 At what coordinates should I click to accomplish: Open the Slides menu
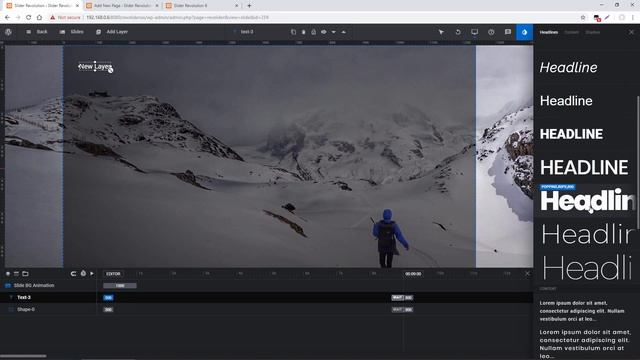pyautogui.click(x=72, y=32)
